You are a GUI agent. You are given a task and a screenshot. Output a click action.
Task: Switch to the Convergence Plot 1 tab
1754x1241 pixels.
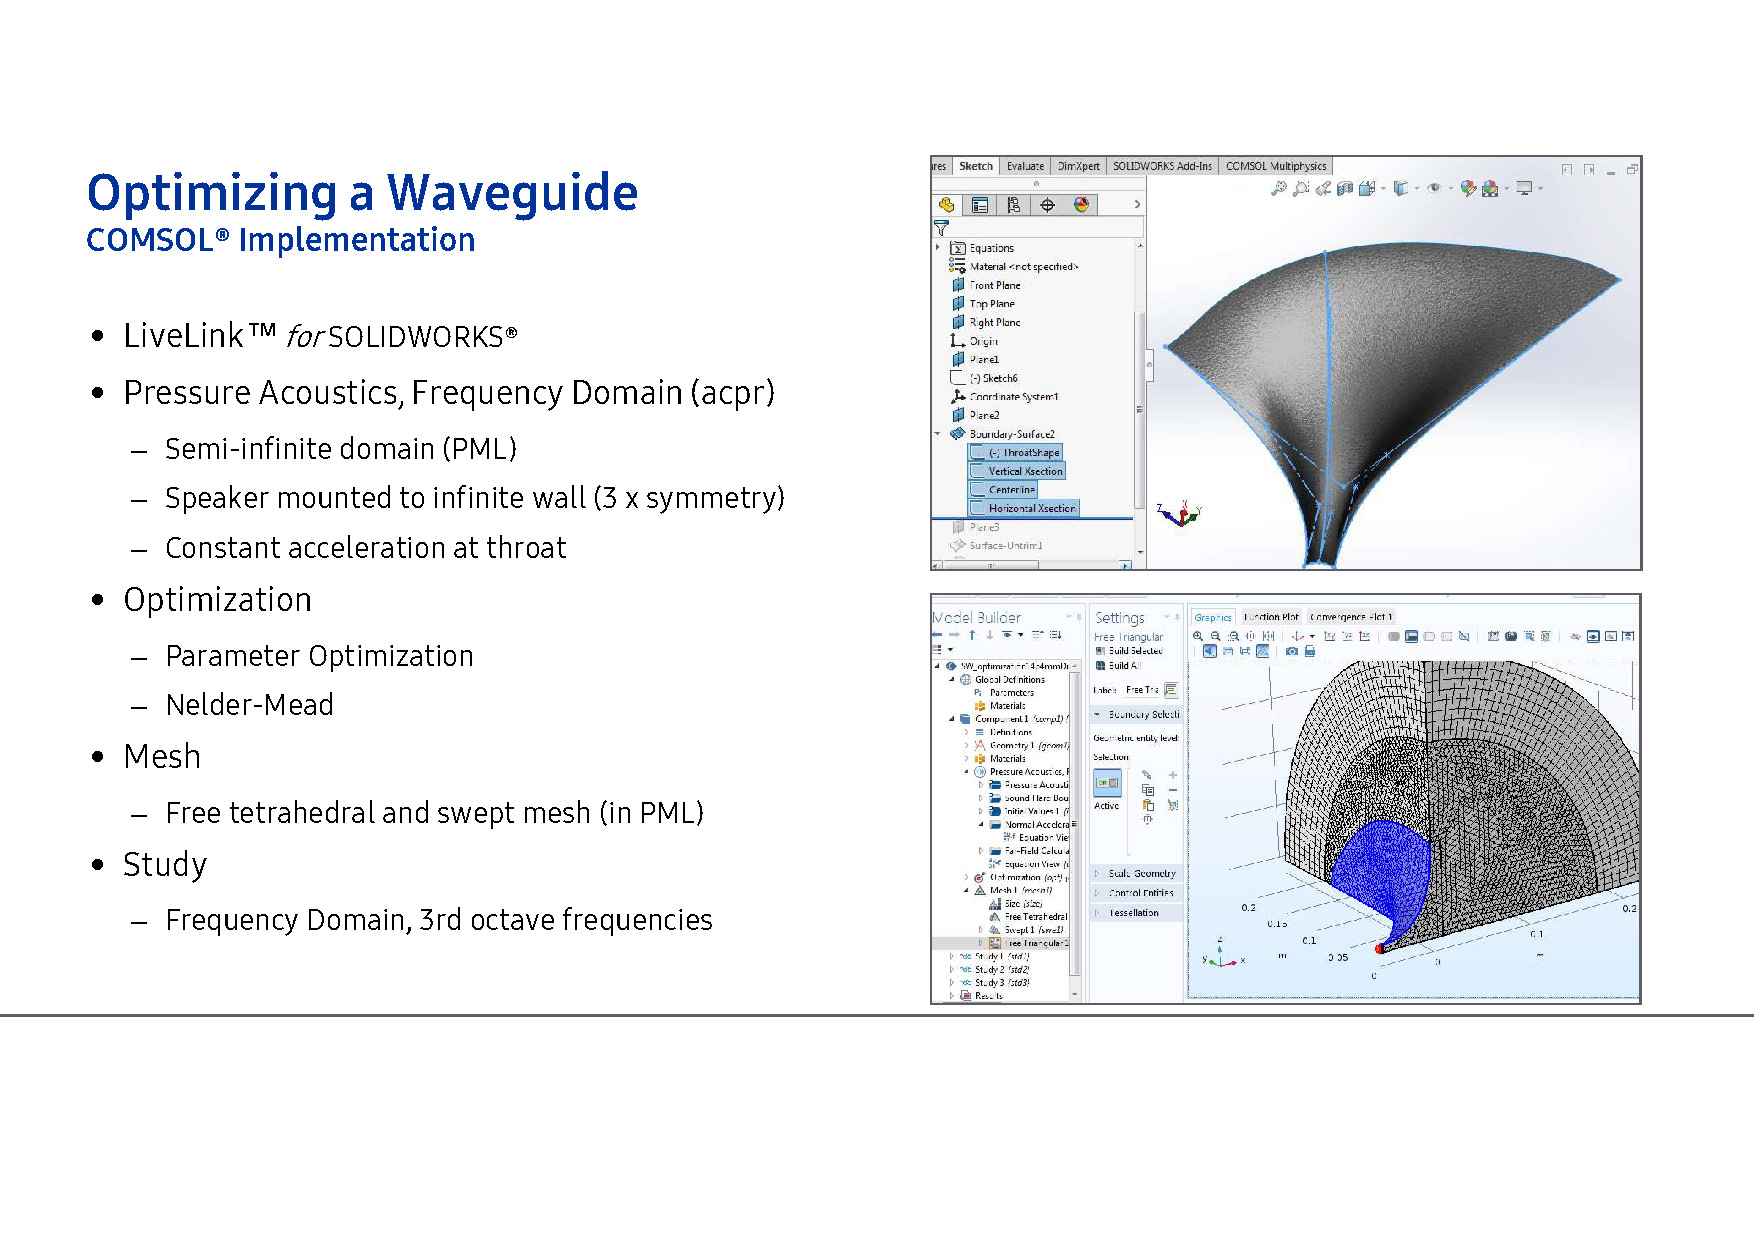pyautogui.click(x=1351, y=617)
